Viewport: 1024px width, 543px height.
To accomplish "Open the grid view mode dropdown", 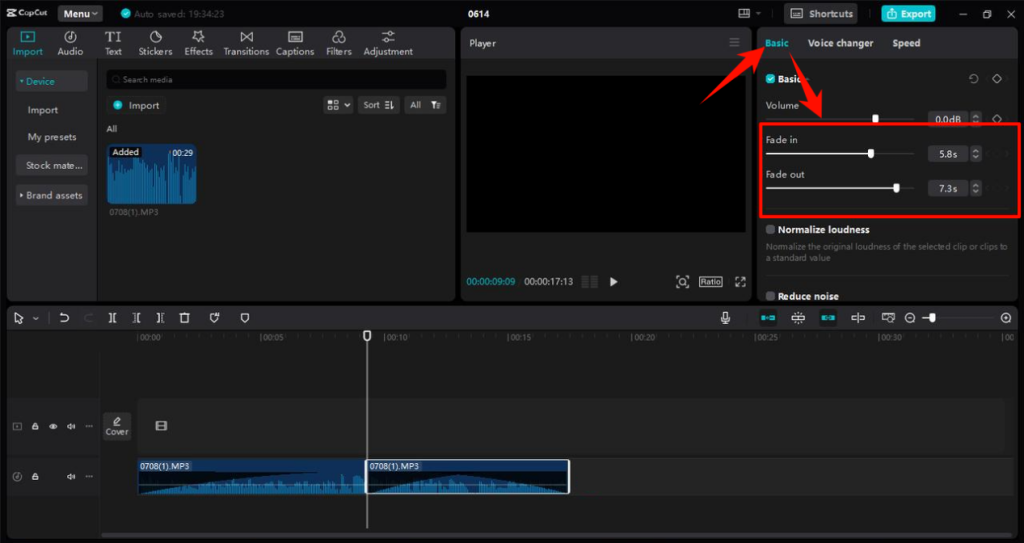I will 338,105.
